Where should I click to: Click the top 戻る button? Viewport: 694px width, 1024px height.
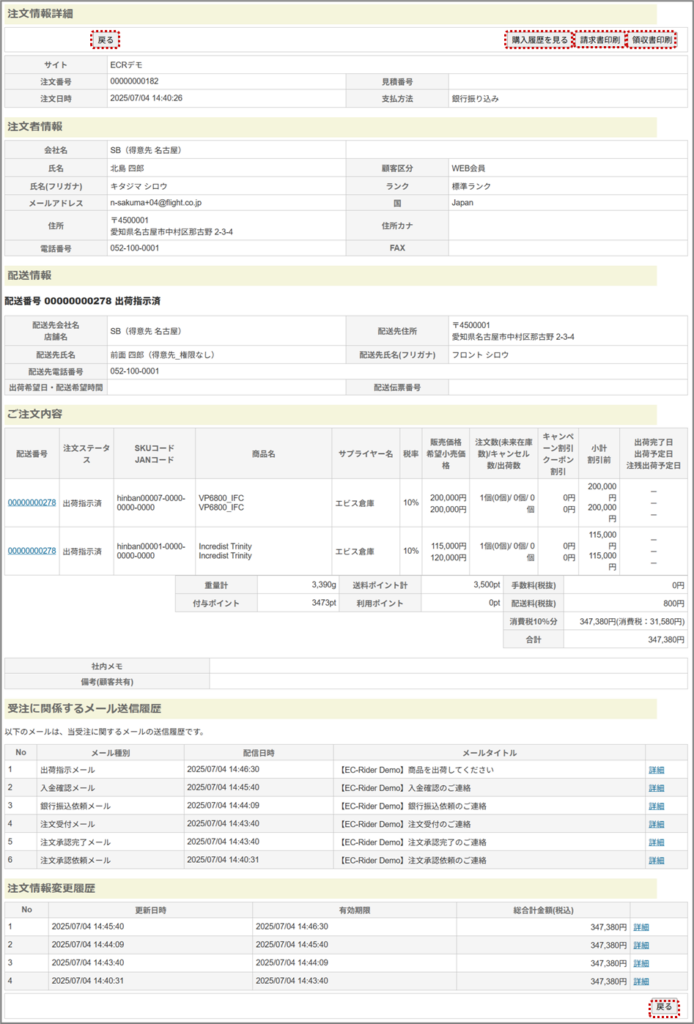point(105,40)
